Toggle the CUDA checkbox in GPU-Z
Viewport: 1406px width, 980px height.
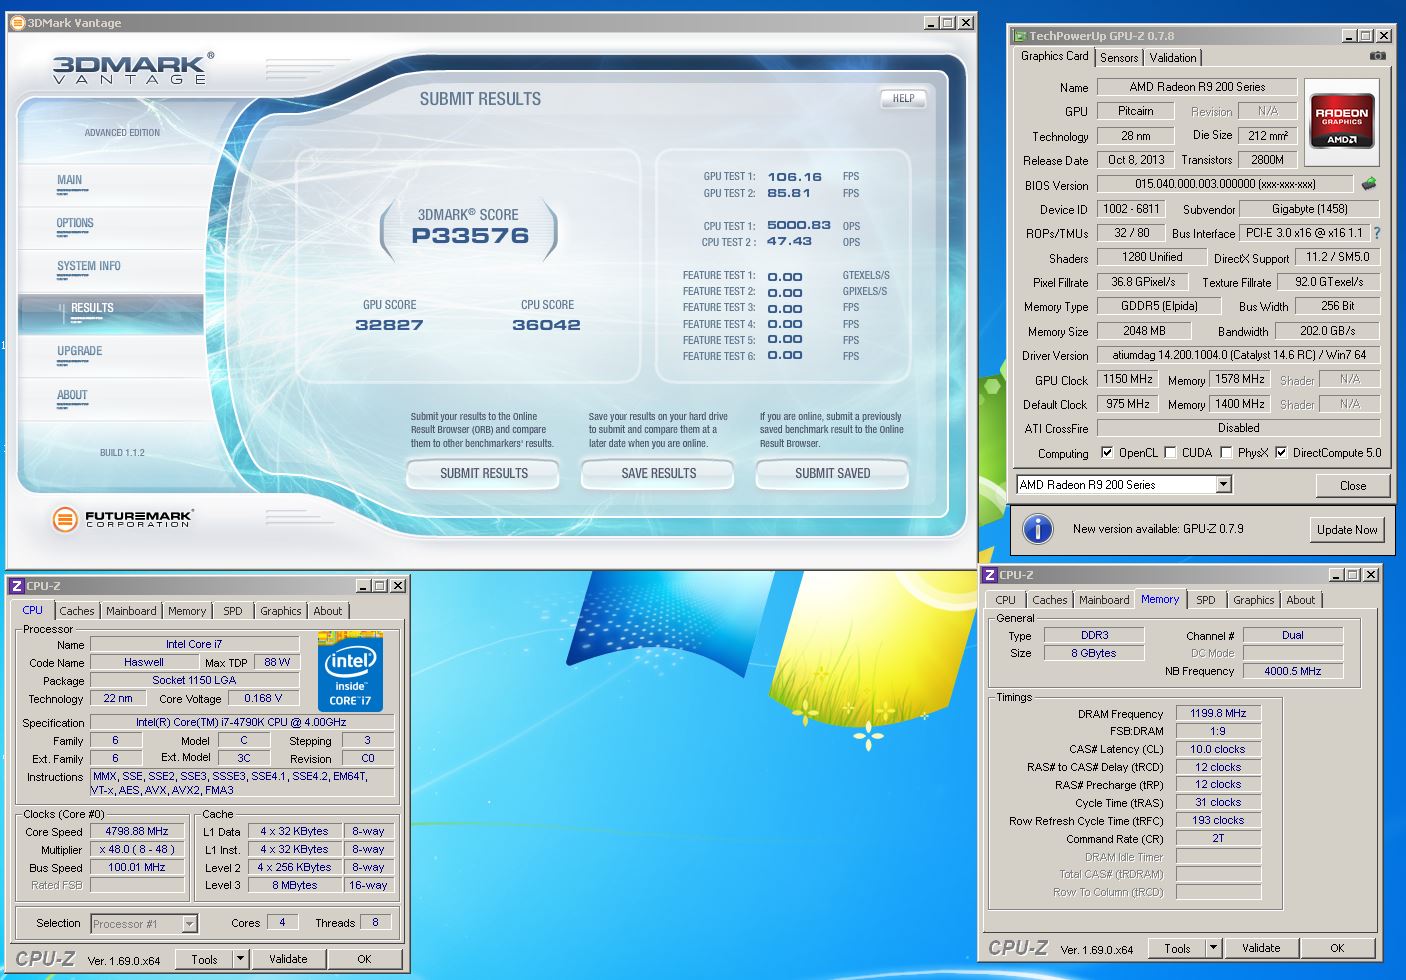click(1170, 453)
